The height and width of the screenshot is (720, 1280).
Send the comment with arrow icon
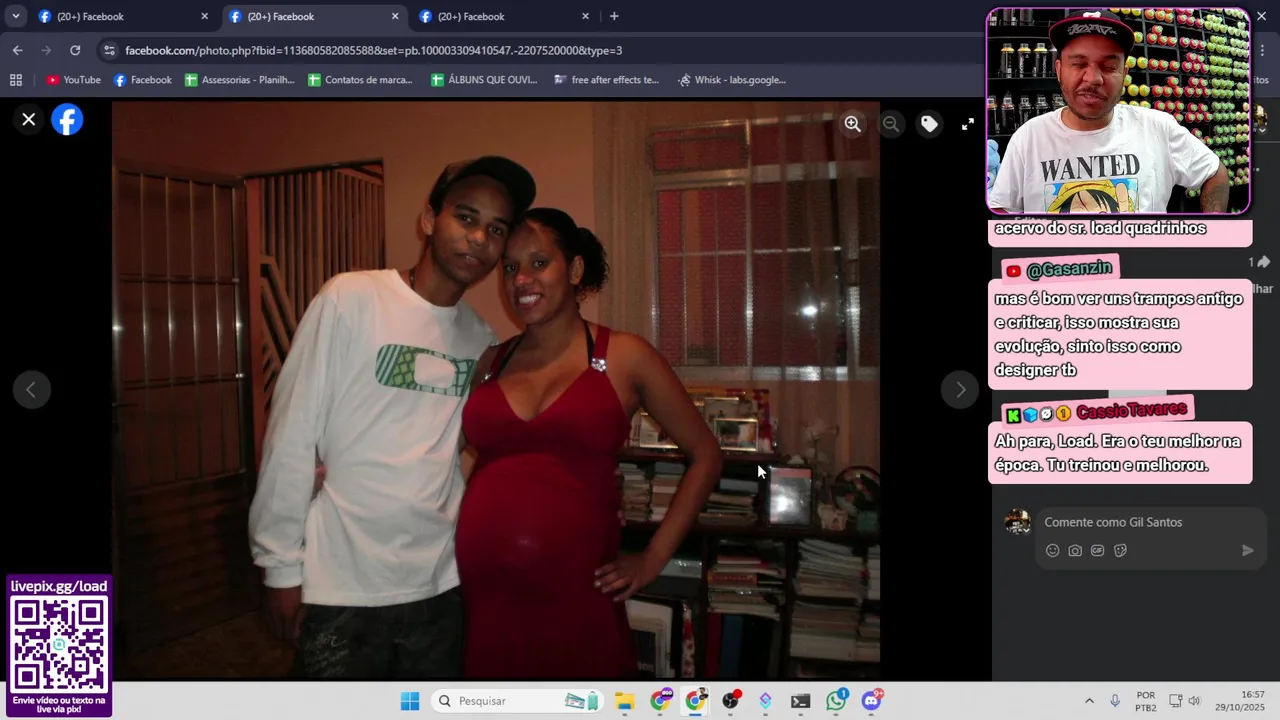(x=1247, y=550)
